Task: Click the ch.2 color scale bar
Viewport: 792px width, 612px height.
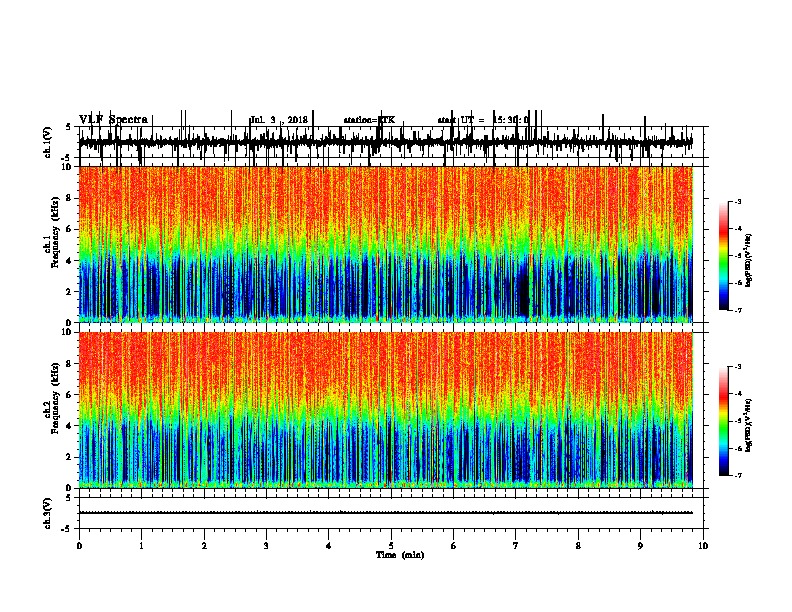Action: (724, 421)
